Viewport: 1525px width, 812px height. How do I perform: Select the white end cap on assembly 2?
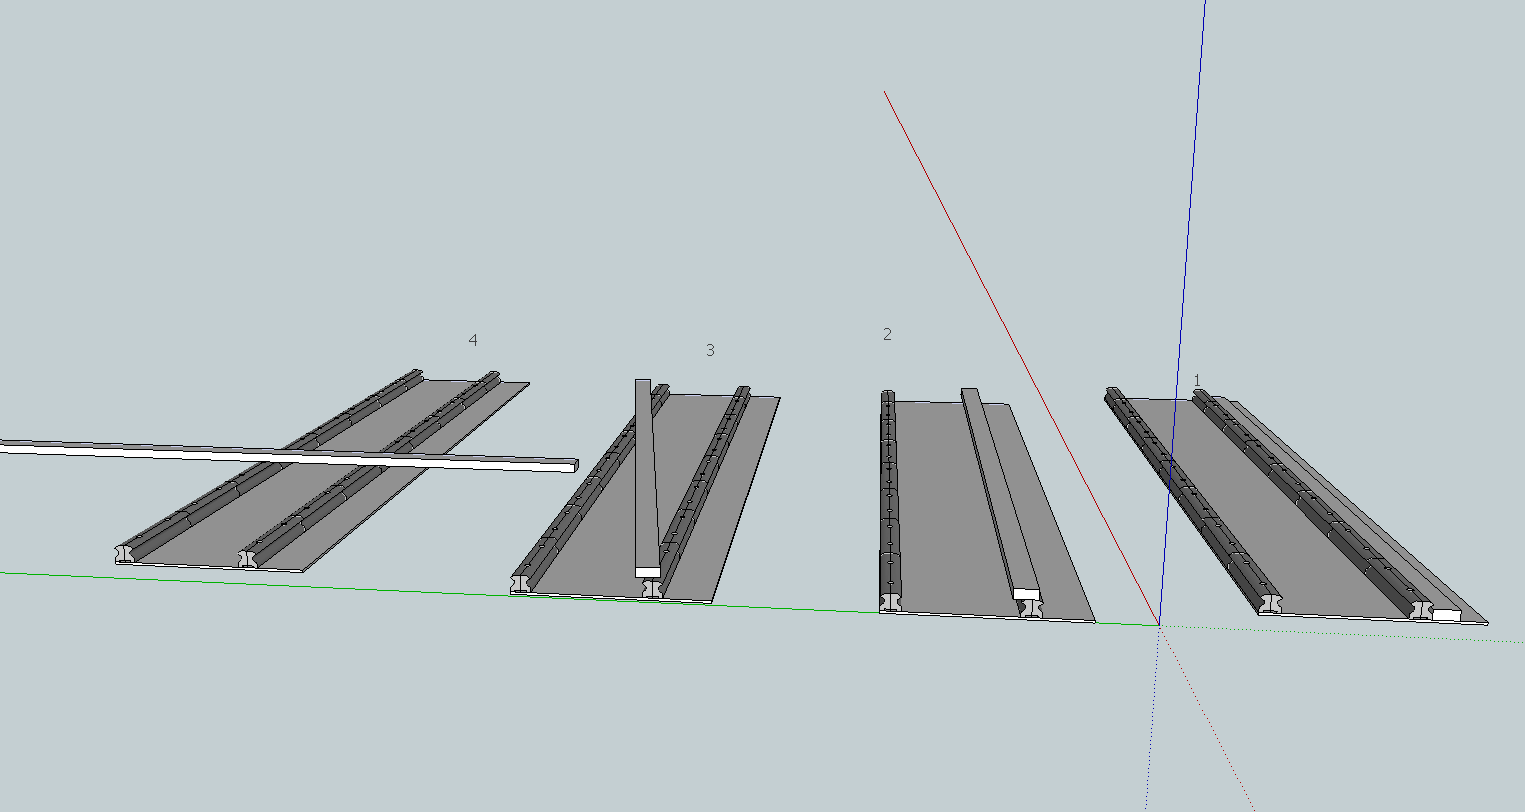(1026, 594)
